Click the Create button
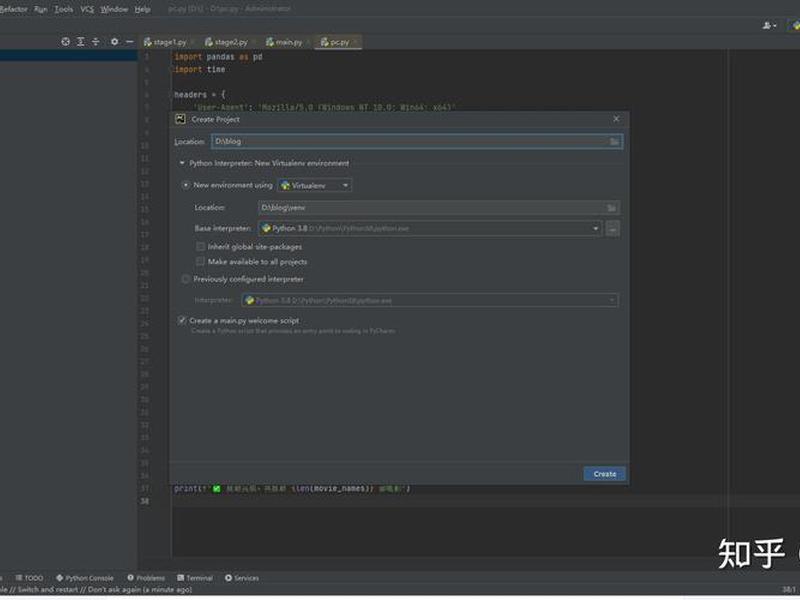The width and height of the screenshot is (800, 600). 605,474
